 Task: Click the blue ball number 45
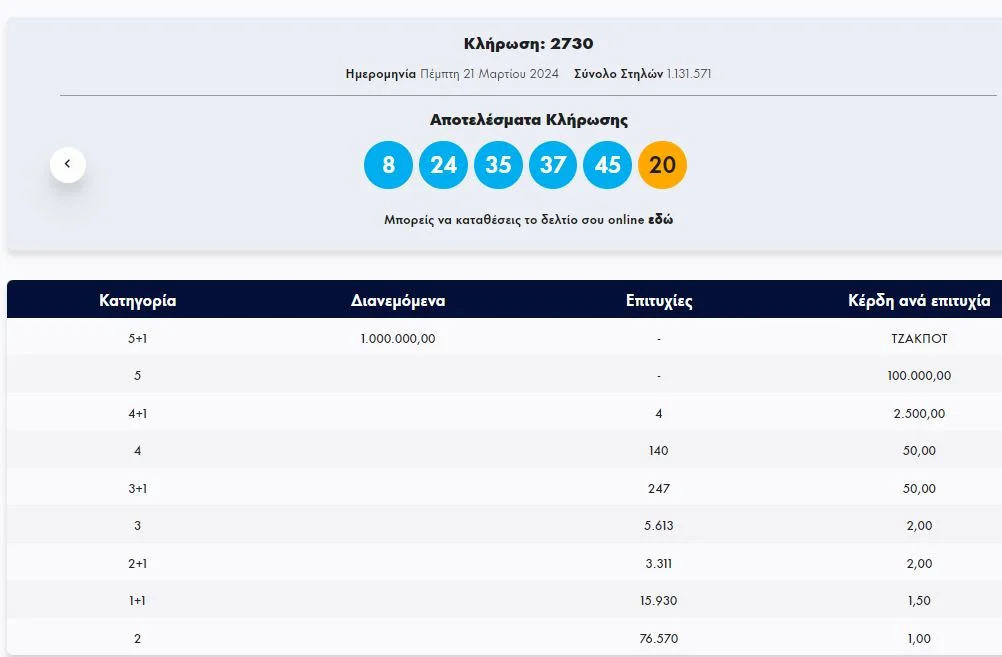pos(608,165)
